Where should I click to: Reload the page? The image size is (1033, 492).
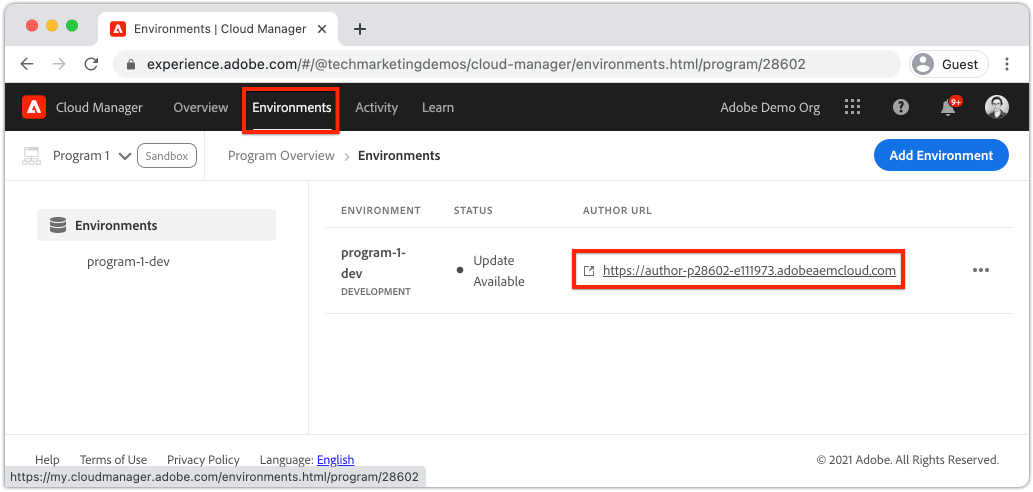pyautogui.click(x=92, y=65)
